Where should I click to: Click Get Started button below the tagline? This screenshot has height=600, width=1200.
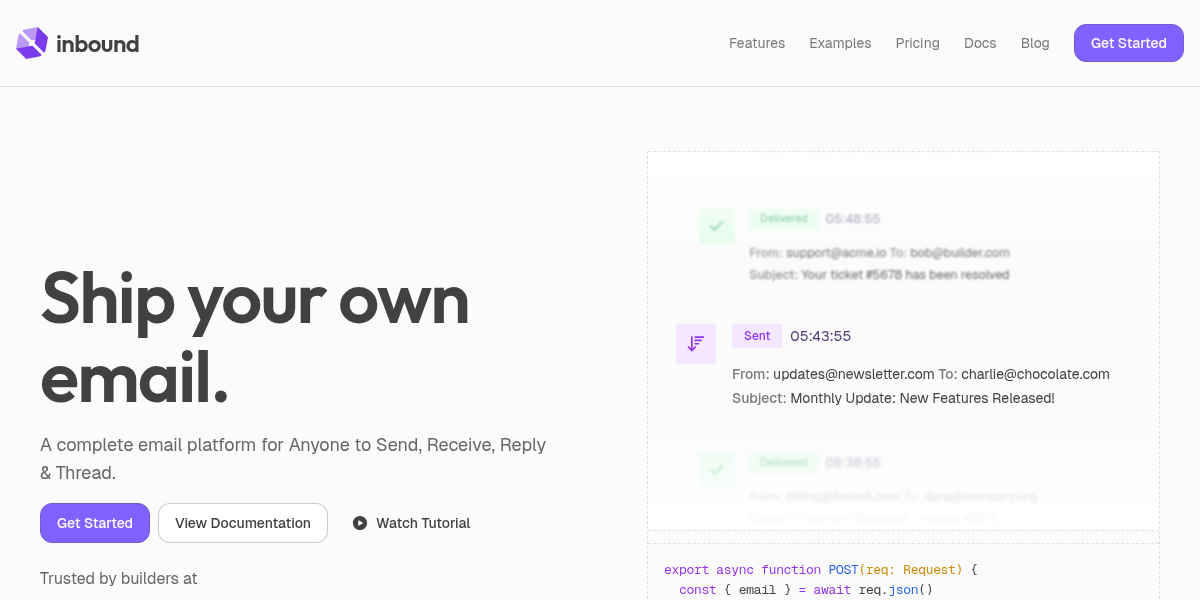point(95,523)
